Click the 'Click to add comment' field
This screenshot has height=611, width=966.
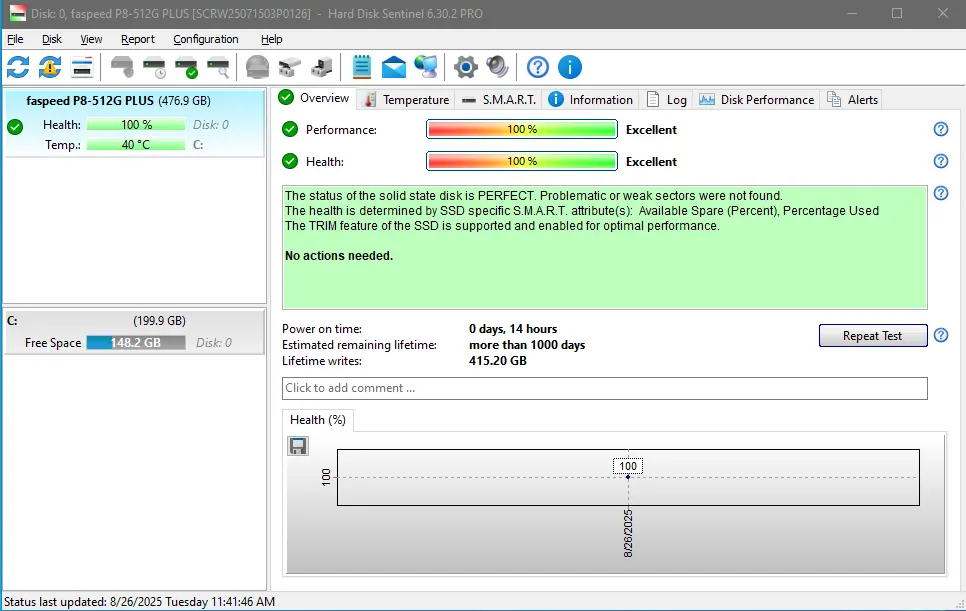tap(604, 388)
